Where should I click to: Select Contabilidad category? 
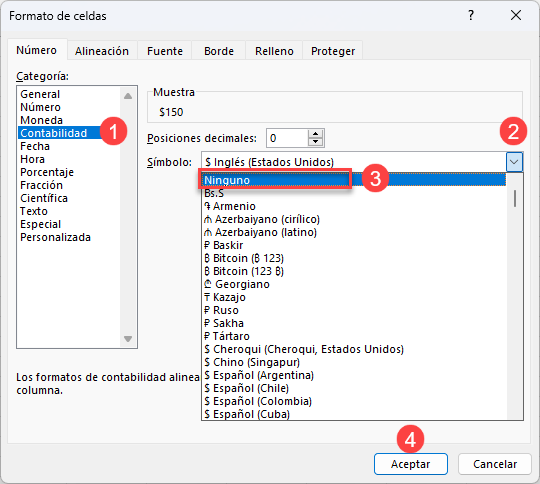click(x=69, y=133)
